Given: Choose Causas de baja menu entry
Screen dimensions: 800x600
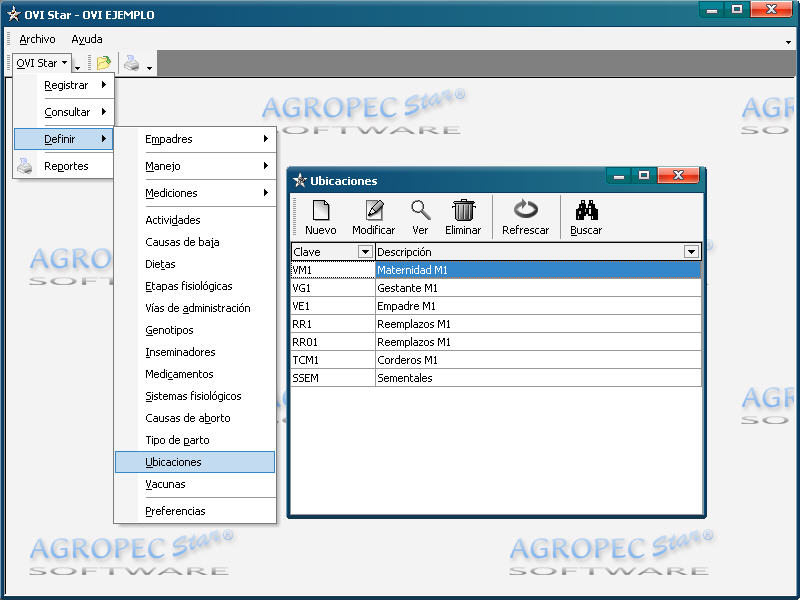Looking at the screenshot, I should pyautogui.click(x=194, y=242).
